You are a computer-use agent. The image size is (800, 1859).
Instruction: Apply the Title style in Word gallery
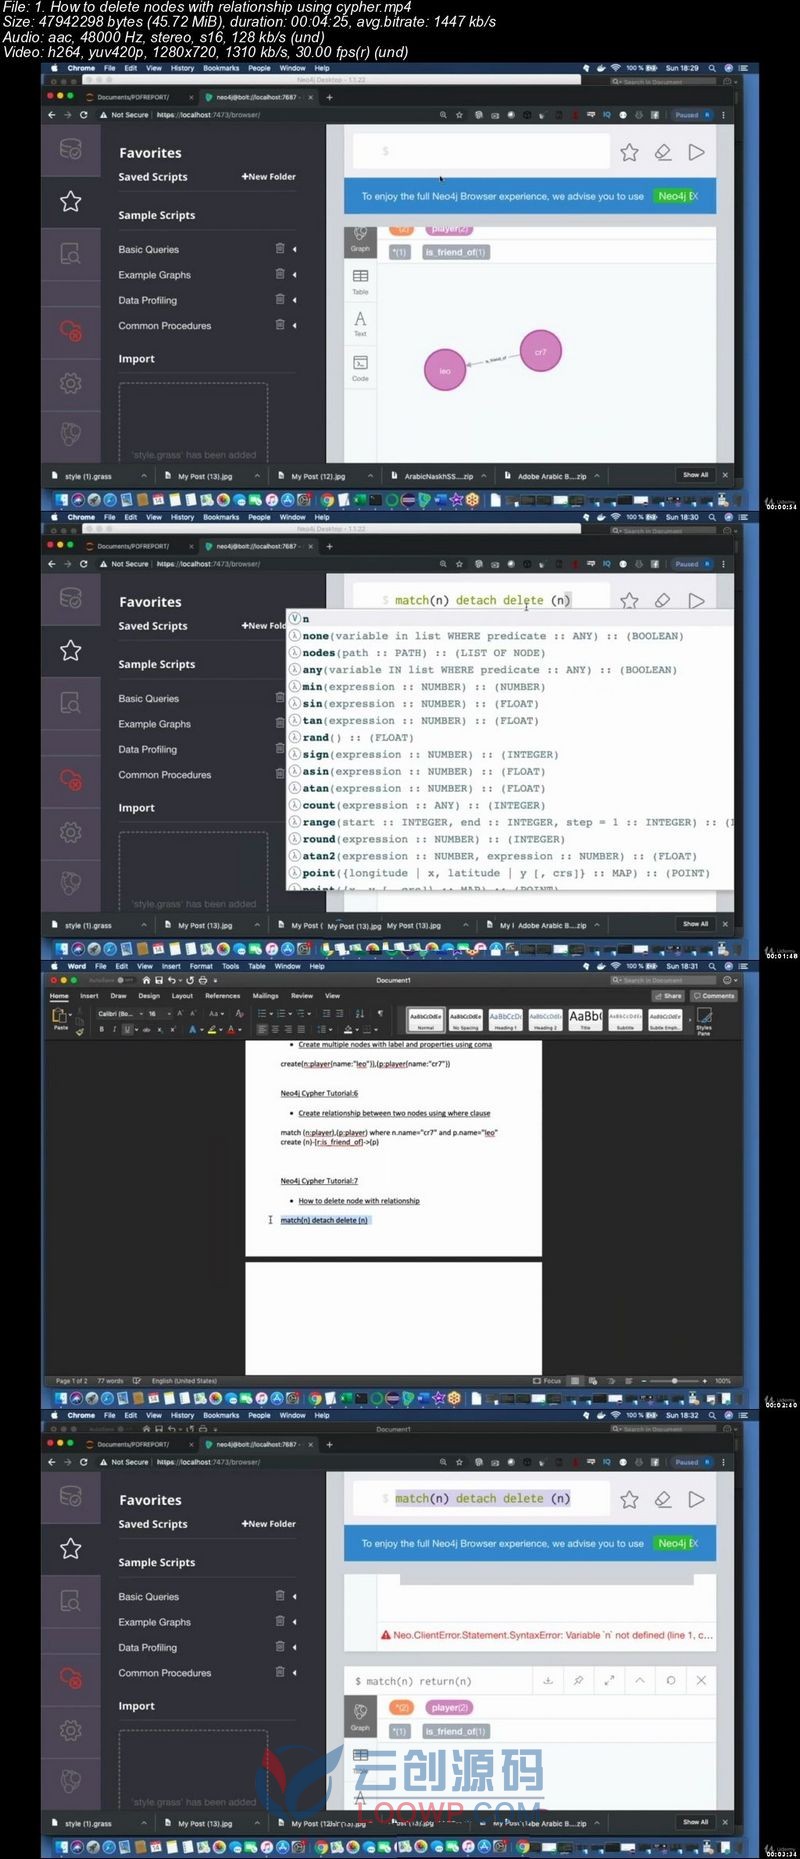[585, 1019]
